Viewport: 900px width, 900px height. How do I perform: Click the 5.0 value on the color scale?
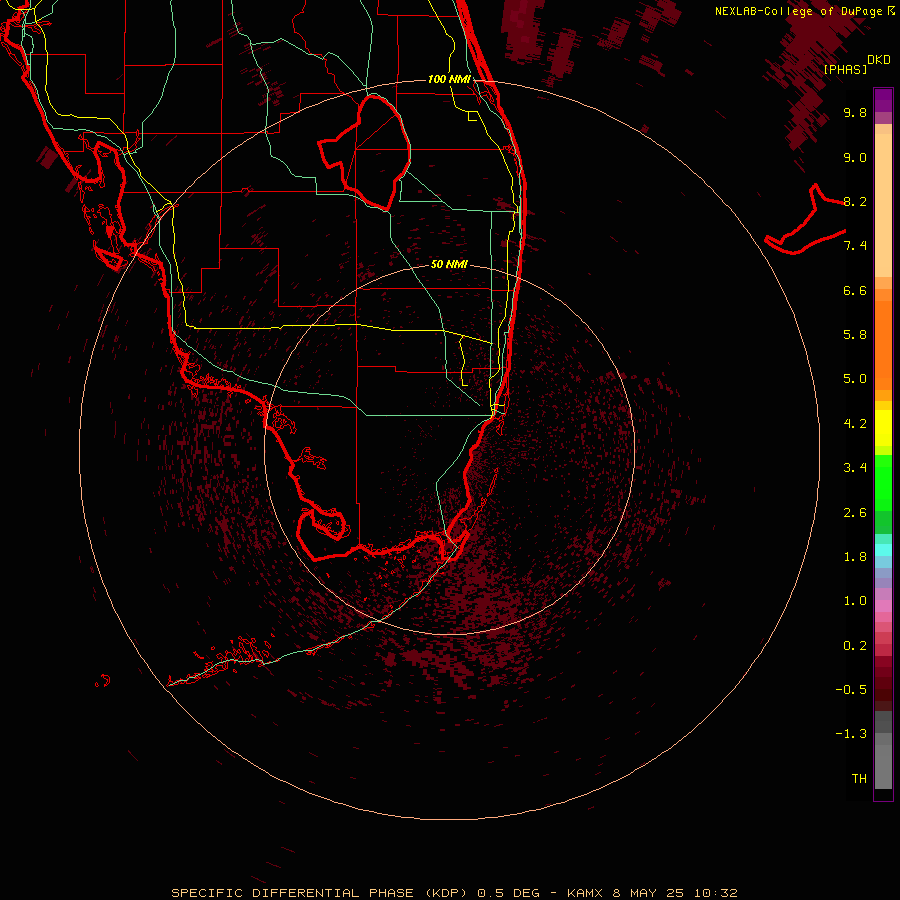(855, 379)
